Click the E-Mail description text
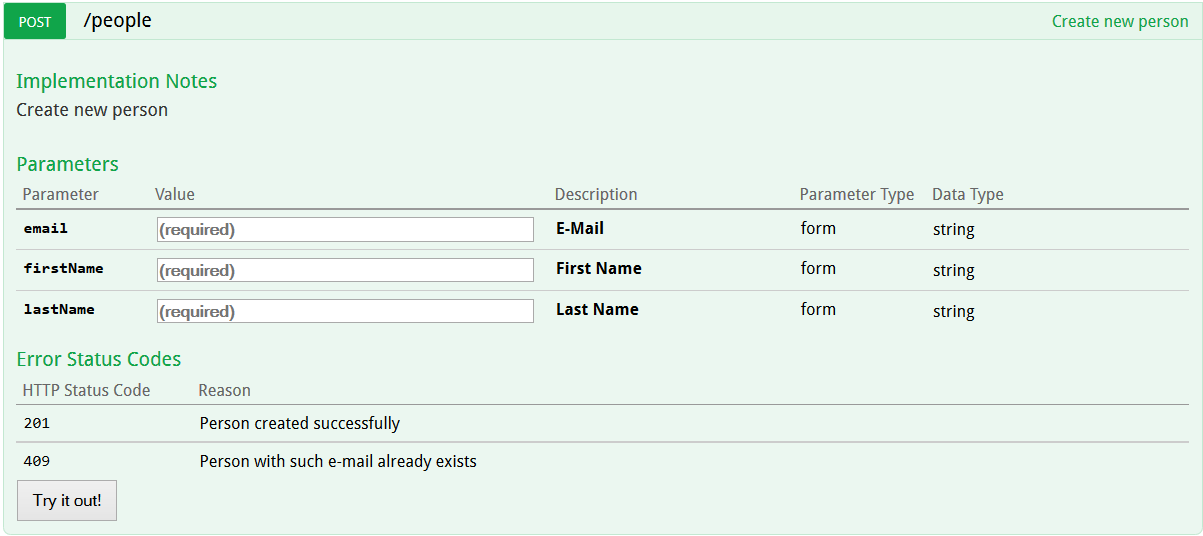The width and height of the screenshot is (1203, 536). point(580,228)
